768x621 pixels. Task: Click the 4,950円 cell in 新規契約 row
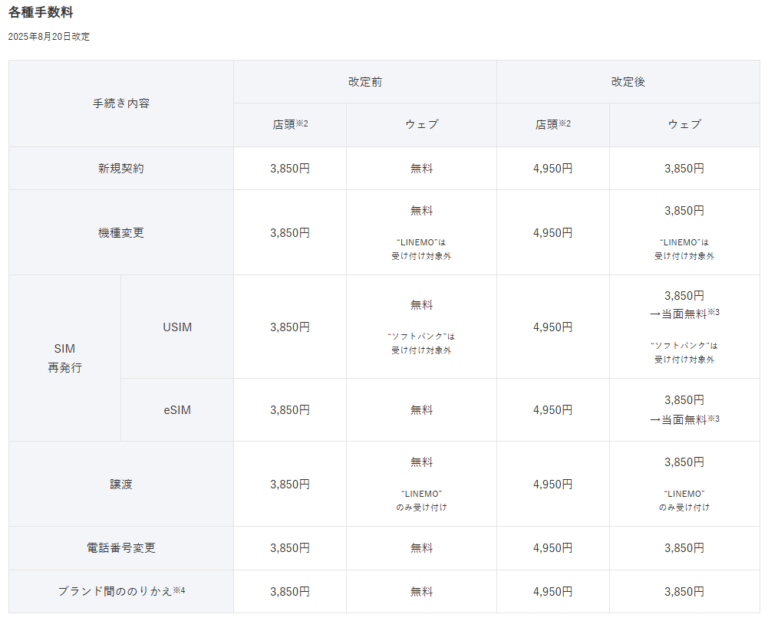(553, 168)
